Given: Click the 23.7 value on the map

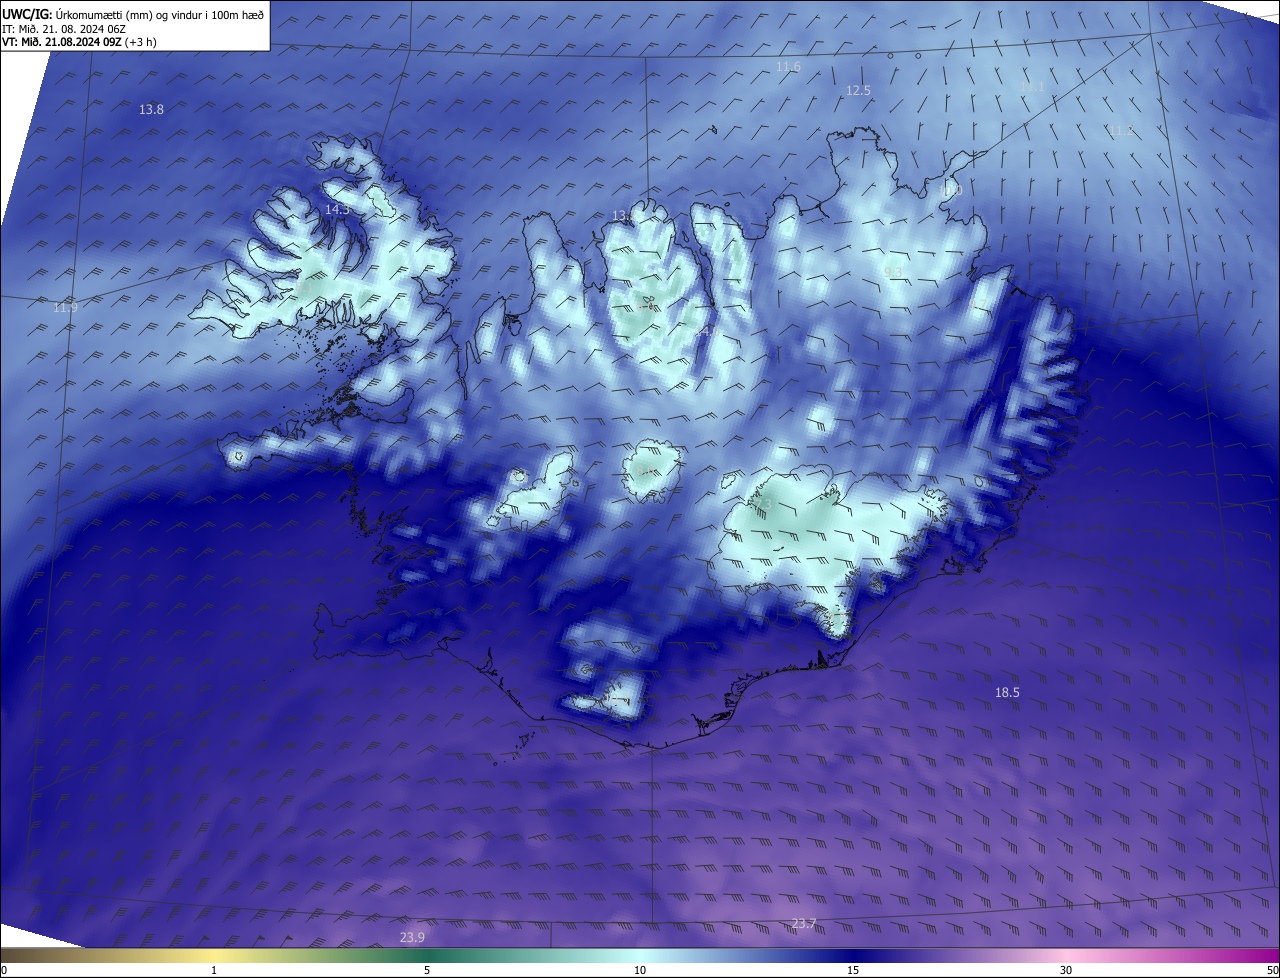Looking at the screenshot, I should 803,923.
